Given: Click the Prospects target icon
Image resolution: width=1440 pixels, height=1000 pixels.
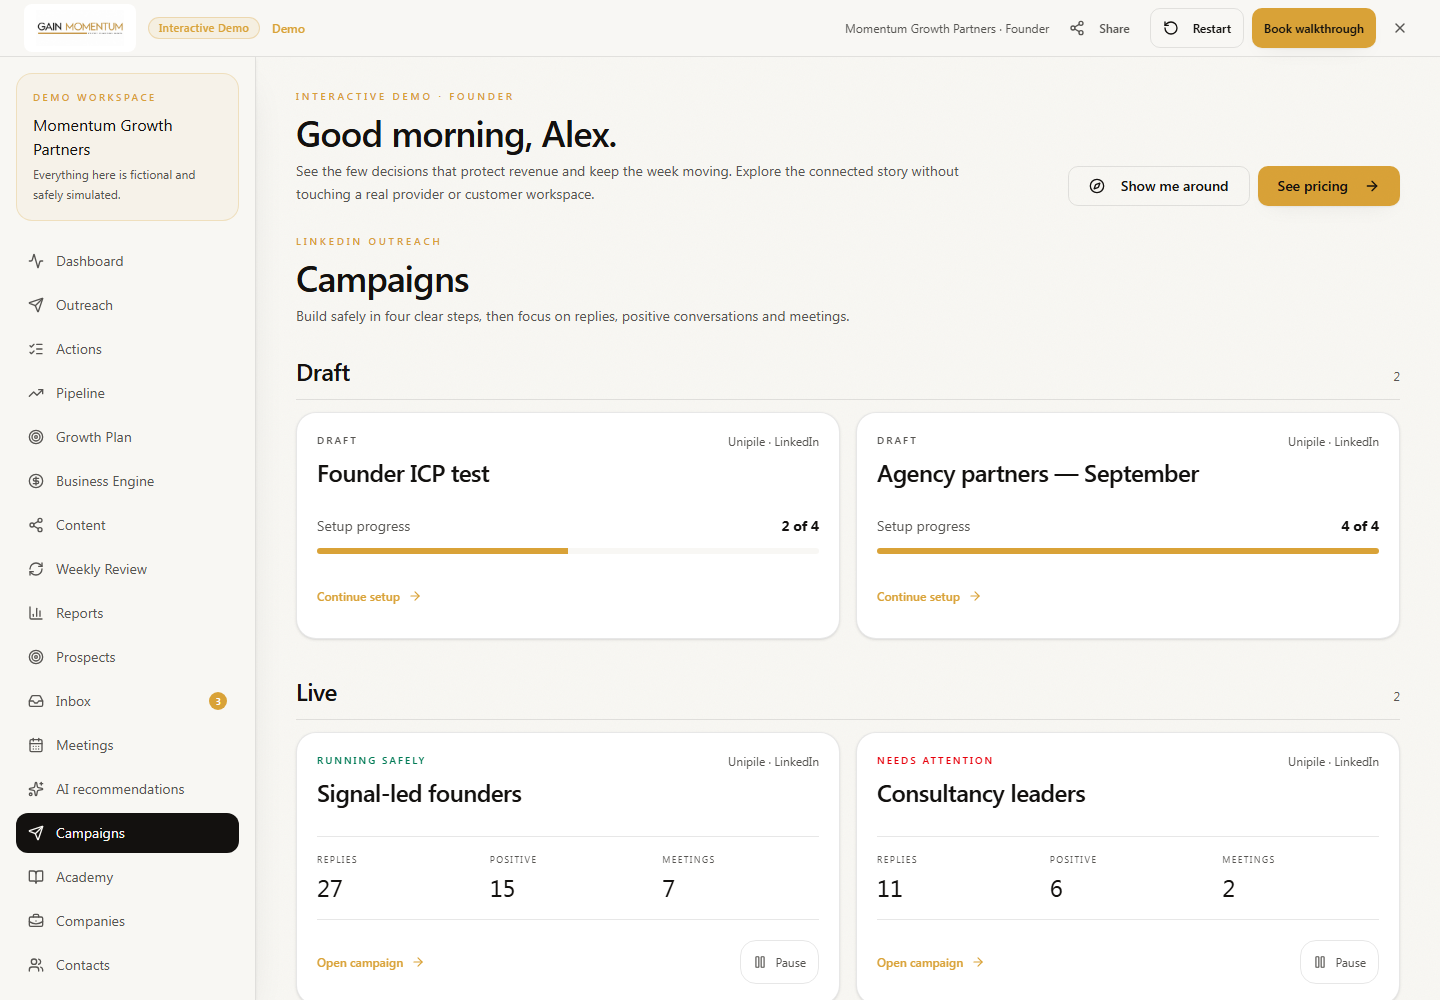Looking at the screenshot, I should 36,657.
